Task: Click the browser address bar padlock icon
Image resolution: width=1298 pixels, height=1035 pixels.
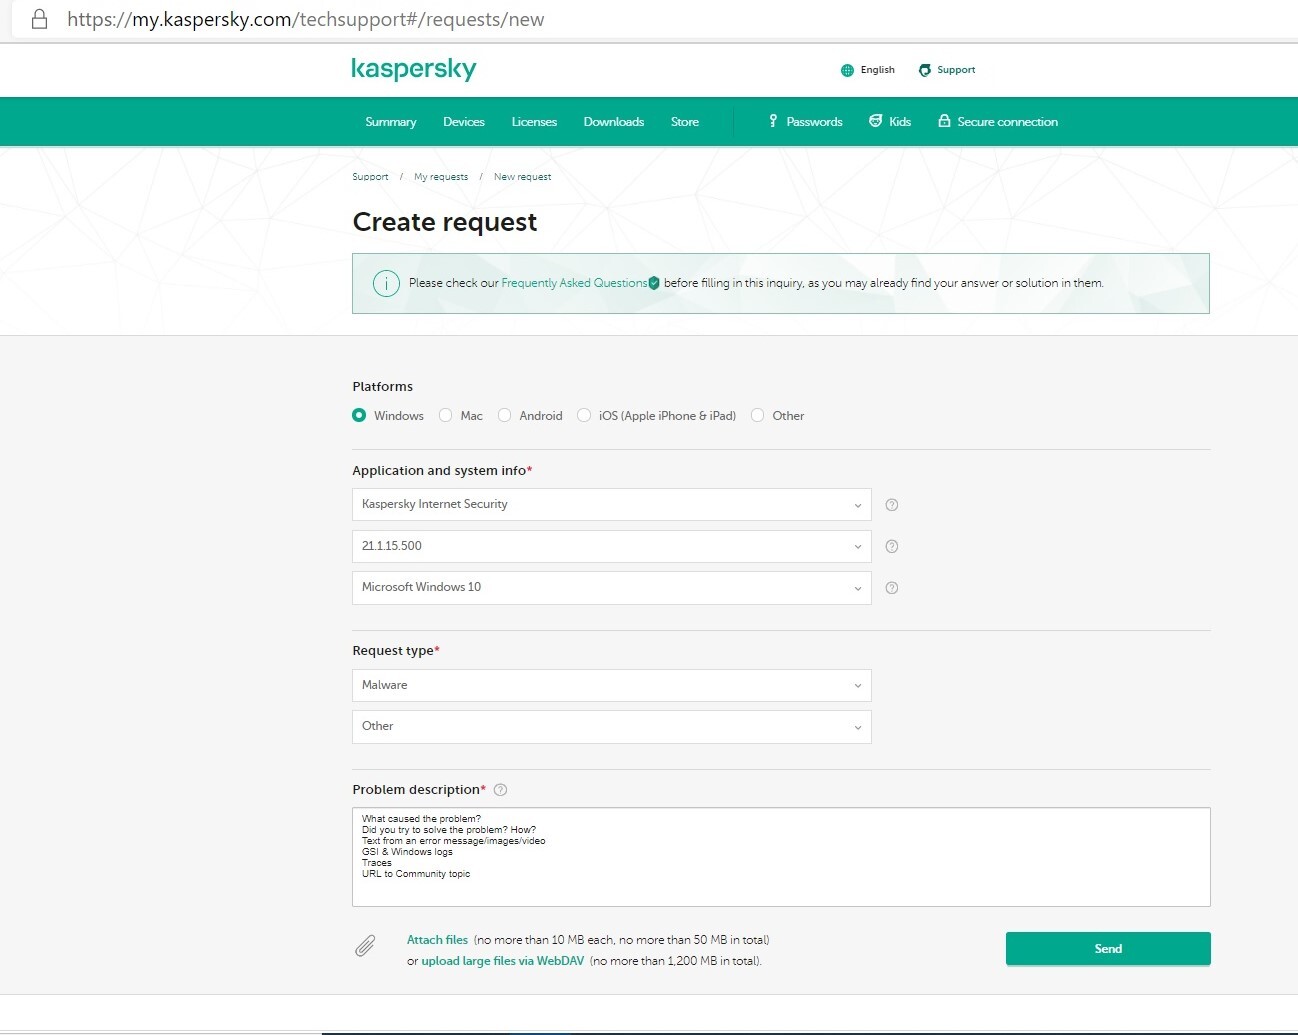Action: coord(40,19)
